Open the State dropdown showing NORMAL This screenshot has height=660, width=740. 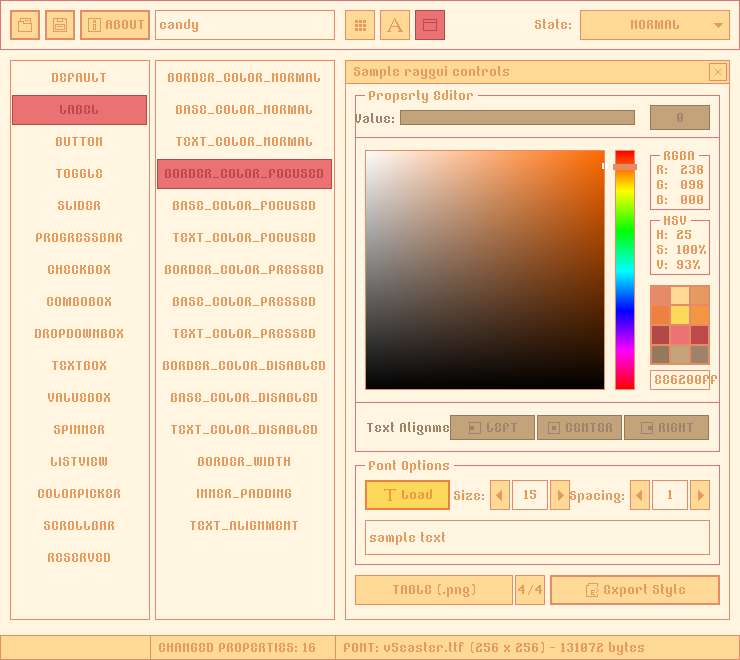654,25
